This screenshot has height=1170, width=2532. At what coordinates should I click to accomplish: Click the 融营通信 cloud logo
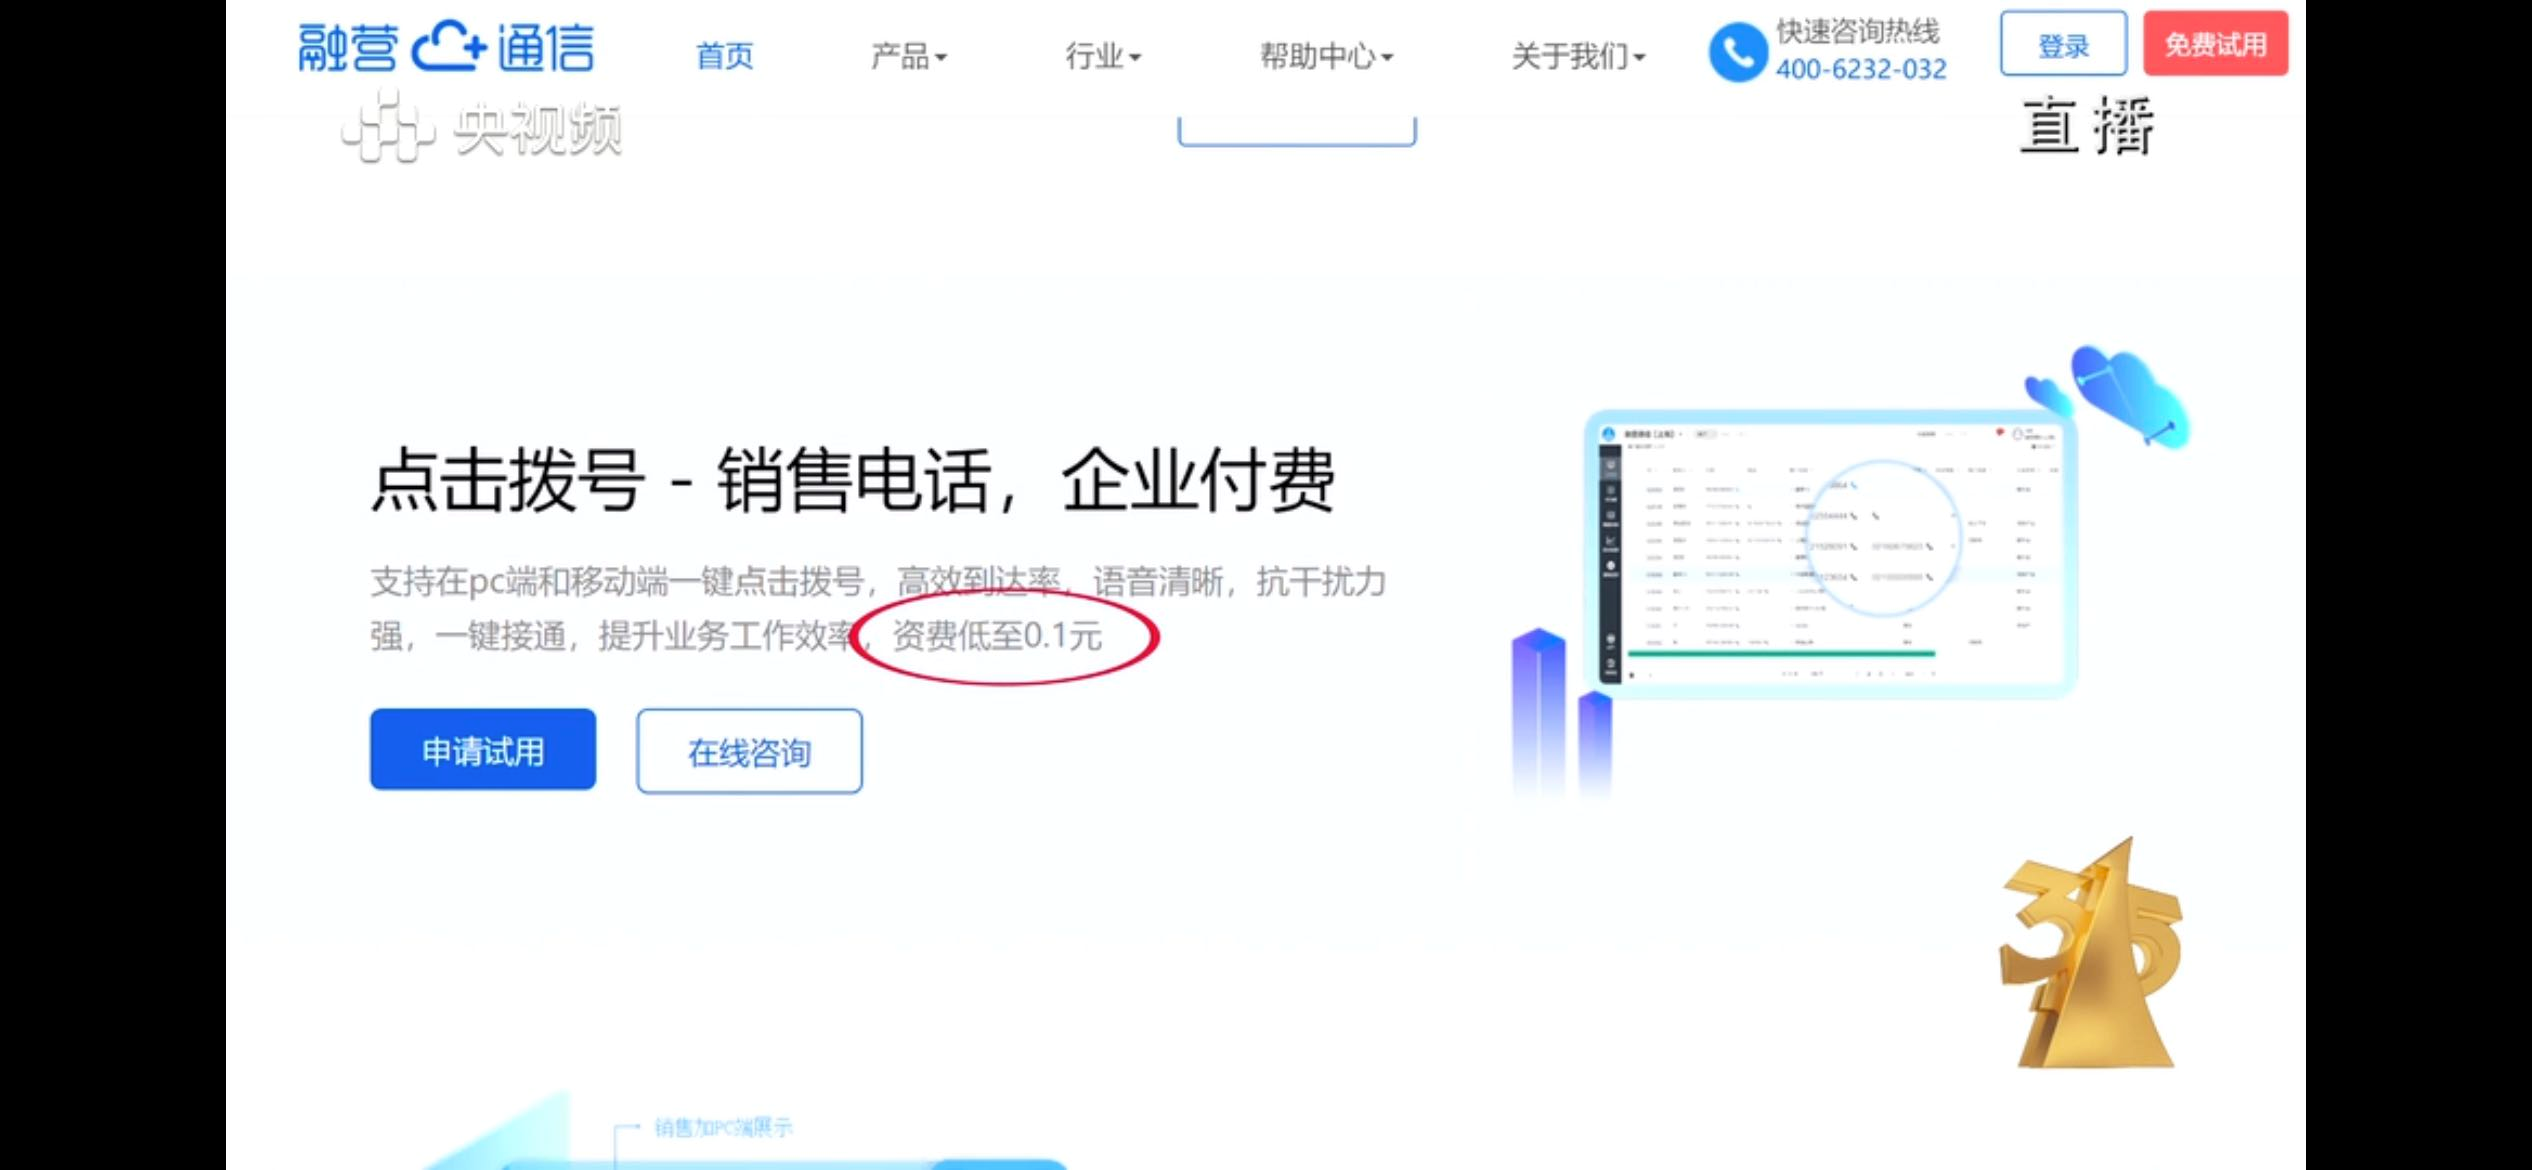click(446, 47)
